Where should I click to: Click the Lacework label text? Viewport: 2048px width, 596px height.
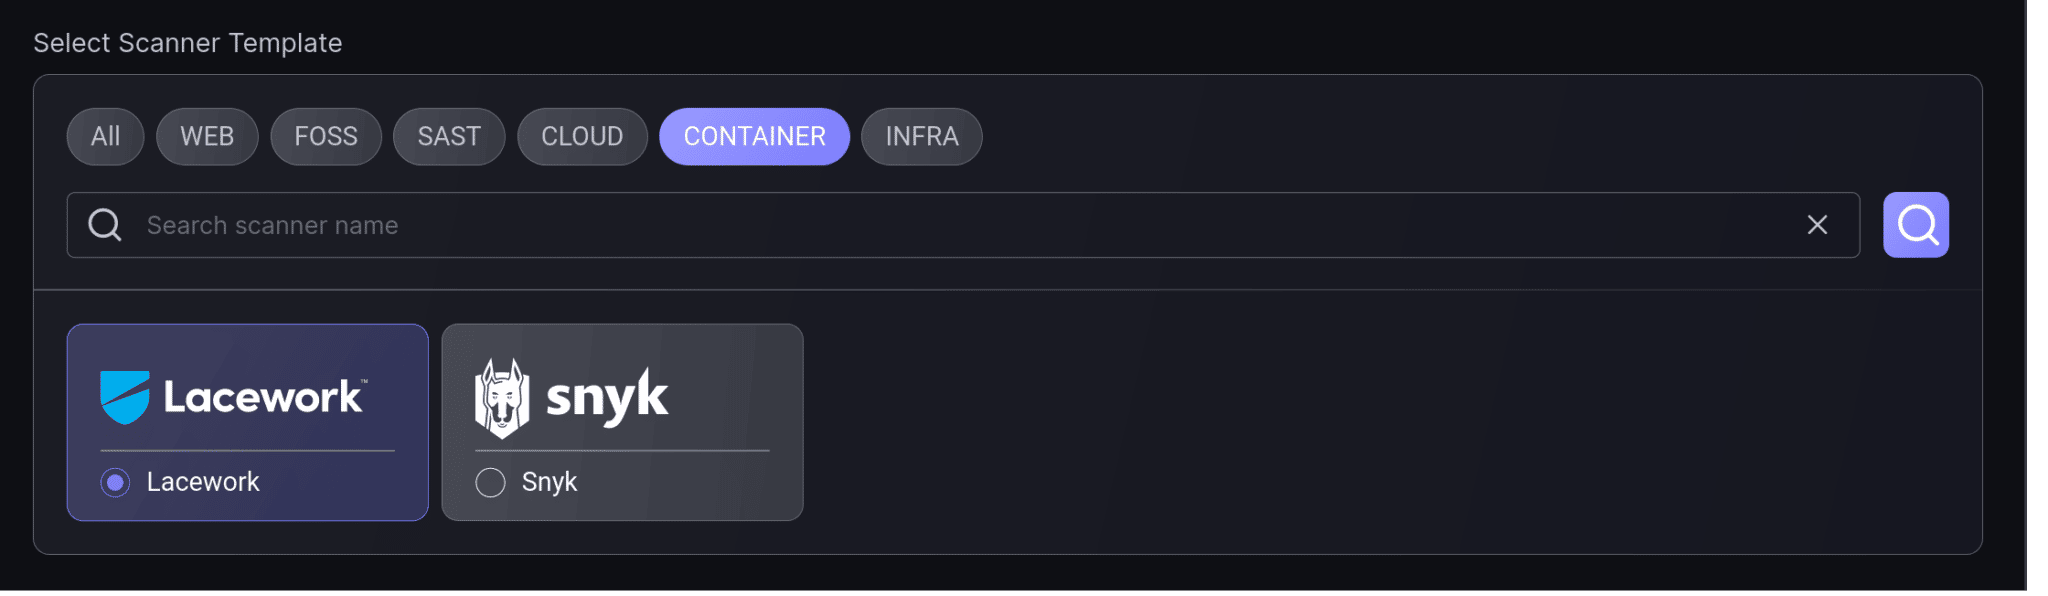coord(203,482)
